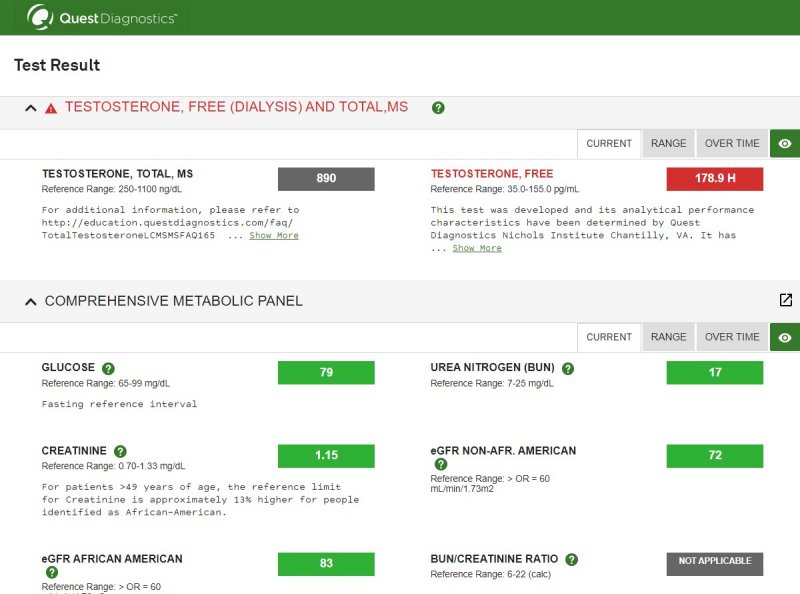The height and width of the screenshot is (594, 800).
Task: Click the NOT APPLICABLE result badge
Action: (x=715, y=564)
